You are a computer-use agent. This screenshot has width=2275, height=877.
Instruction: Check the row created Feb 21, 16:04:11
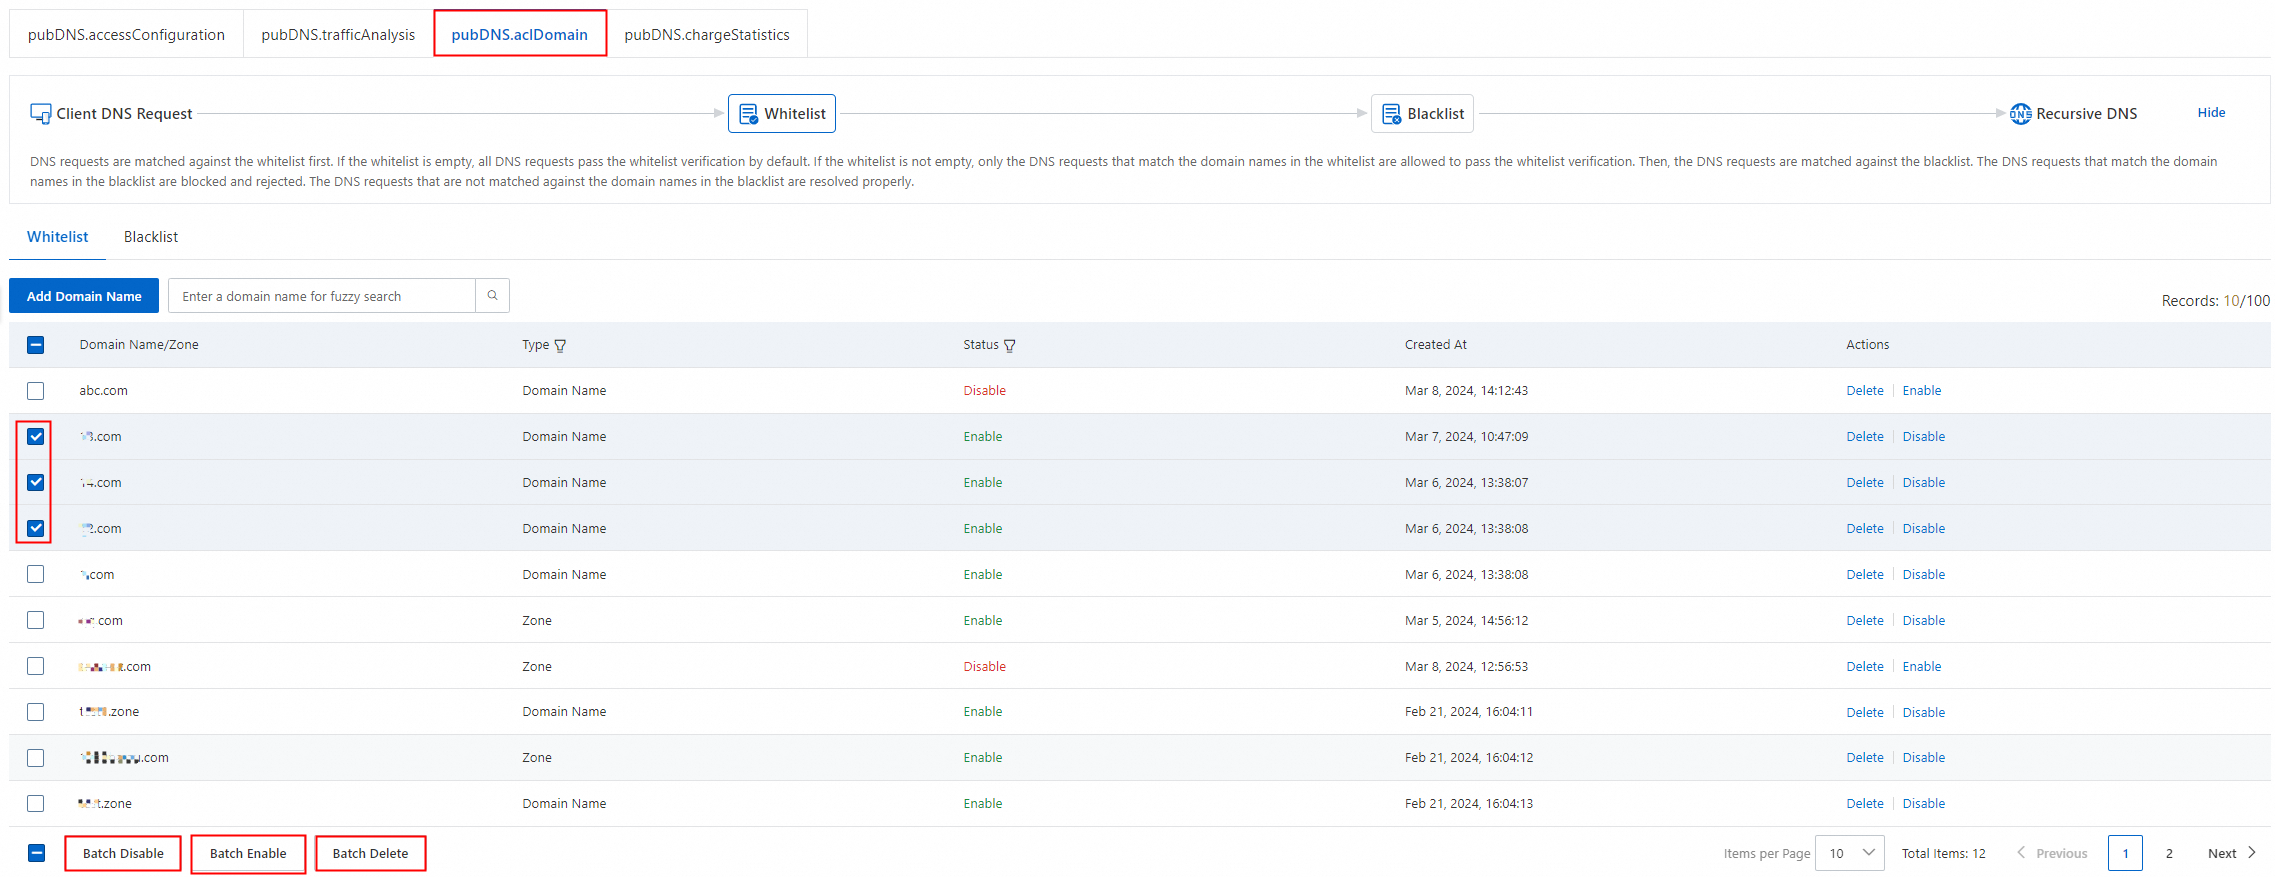(36, 712)
